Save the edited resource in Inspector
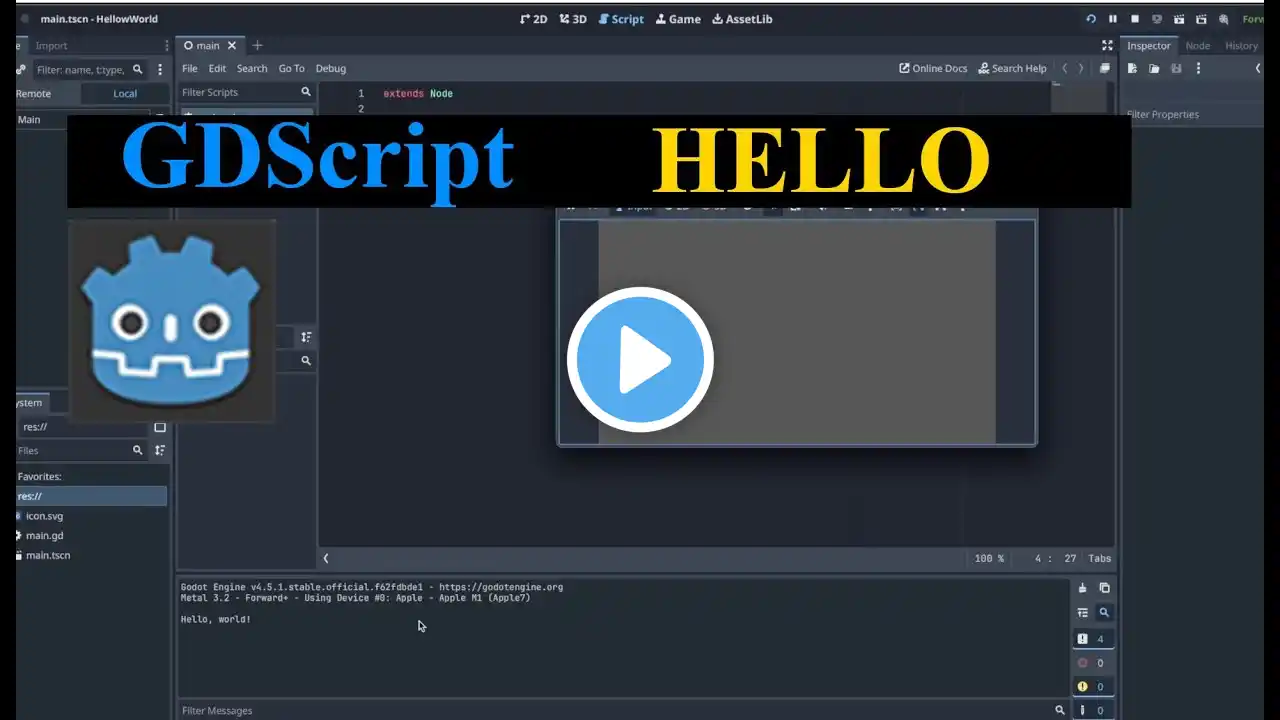The width and height of the screenshot is (1280, 720). [1176, 68]
